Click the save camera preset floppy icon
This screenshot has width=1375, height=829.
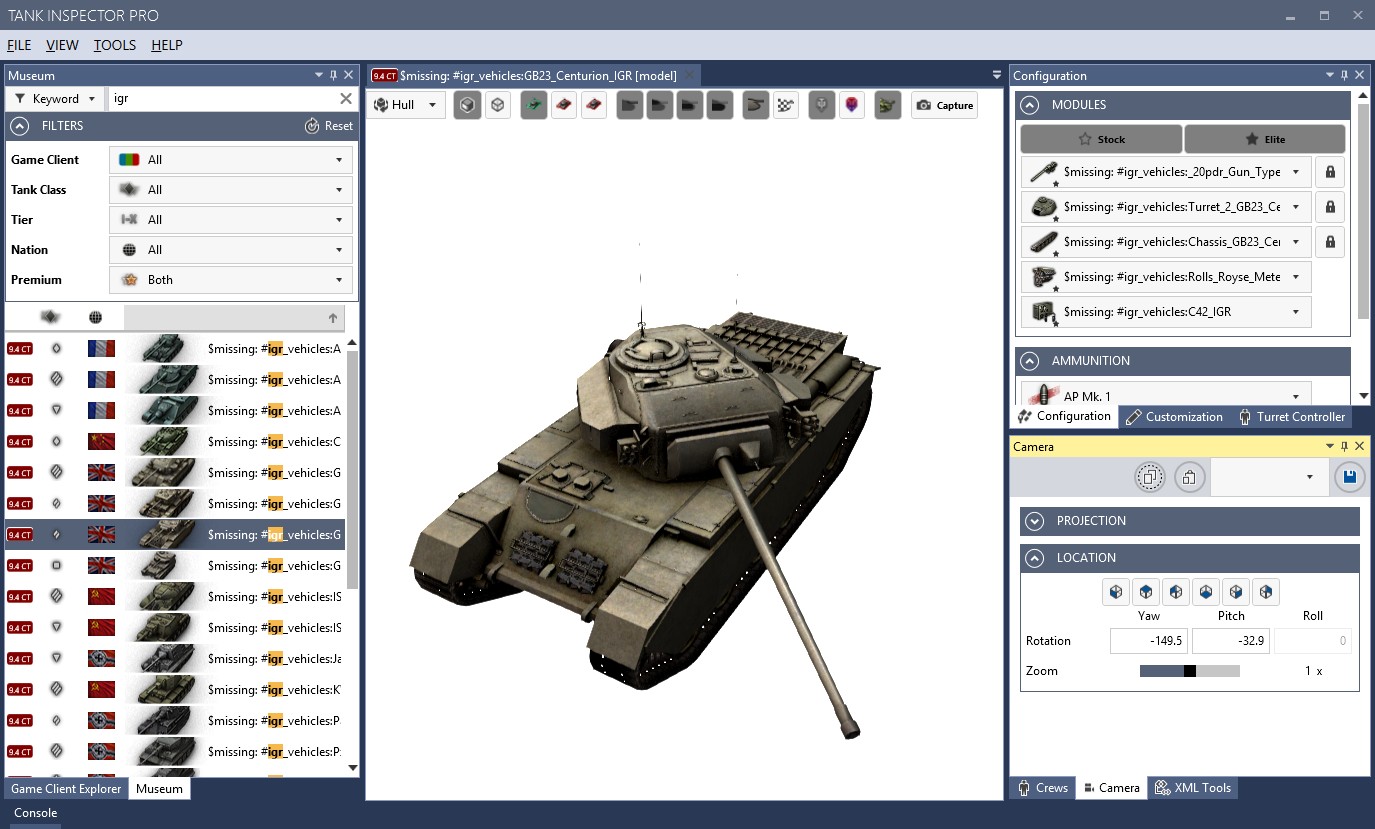click(1349, 477)
